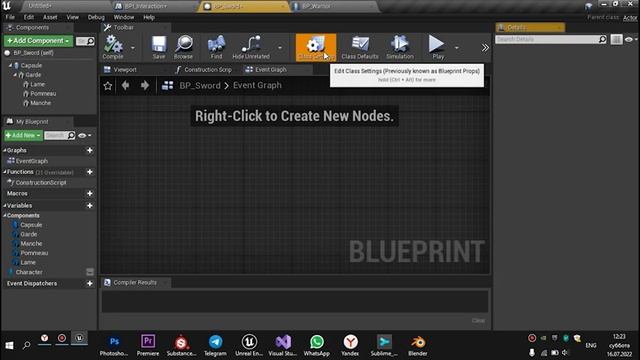Viewport: 640px width, 360px height.
Task: Click the BP_Sword breadcrumb
Action: click(x=200, y=85)
